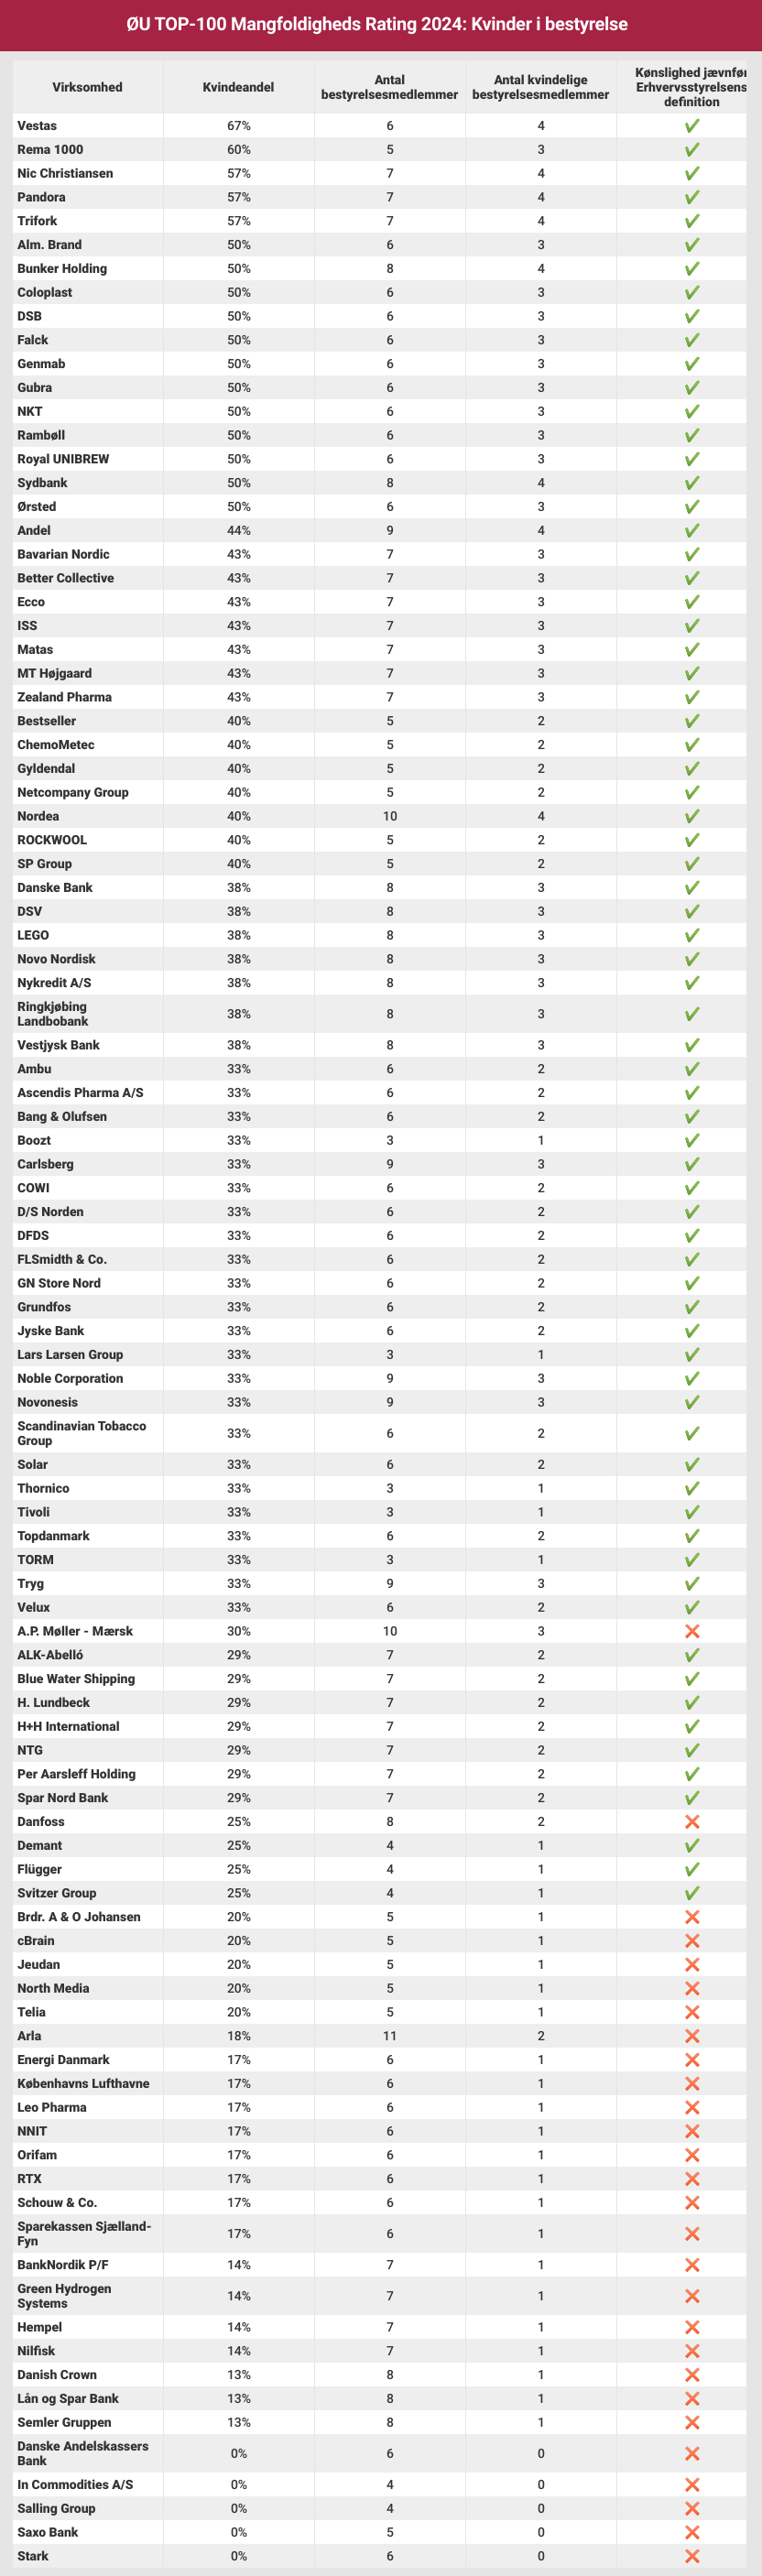Viewport: 762px width, 2576px height.
Task: Click the Virksomhed column header
Action: click(x=87, y=87)
